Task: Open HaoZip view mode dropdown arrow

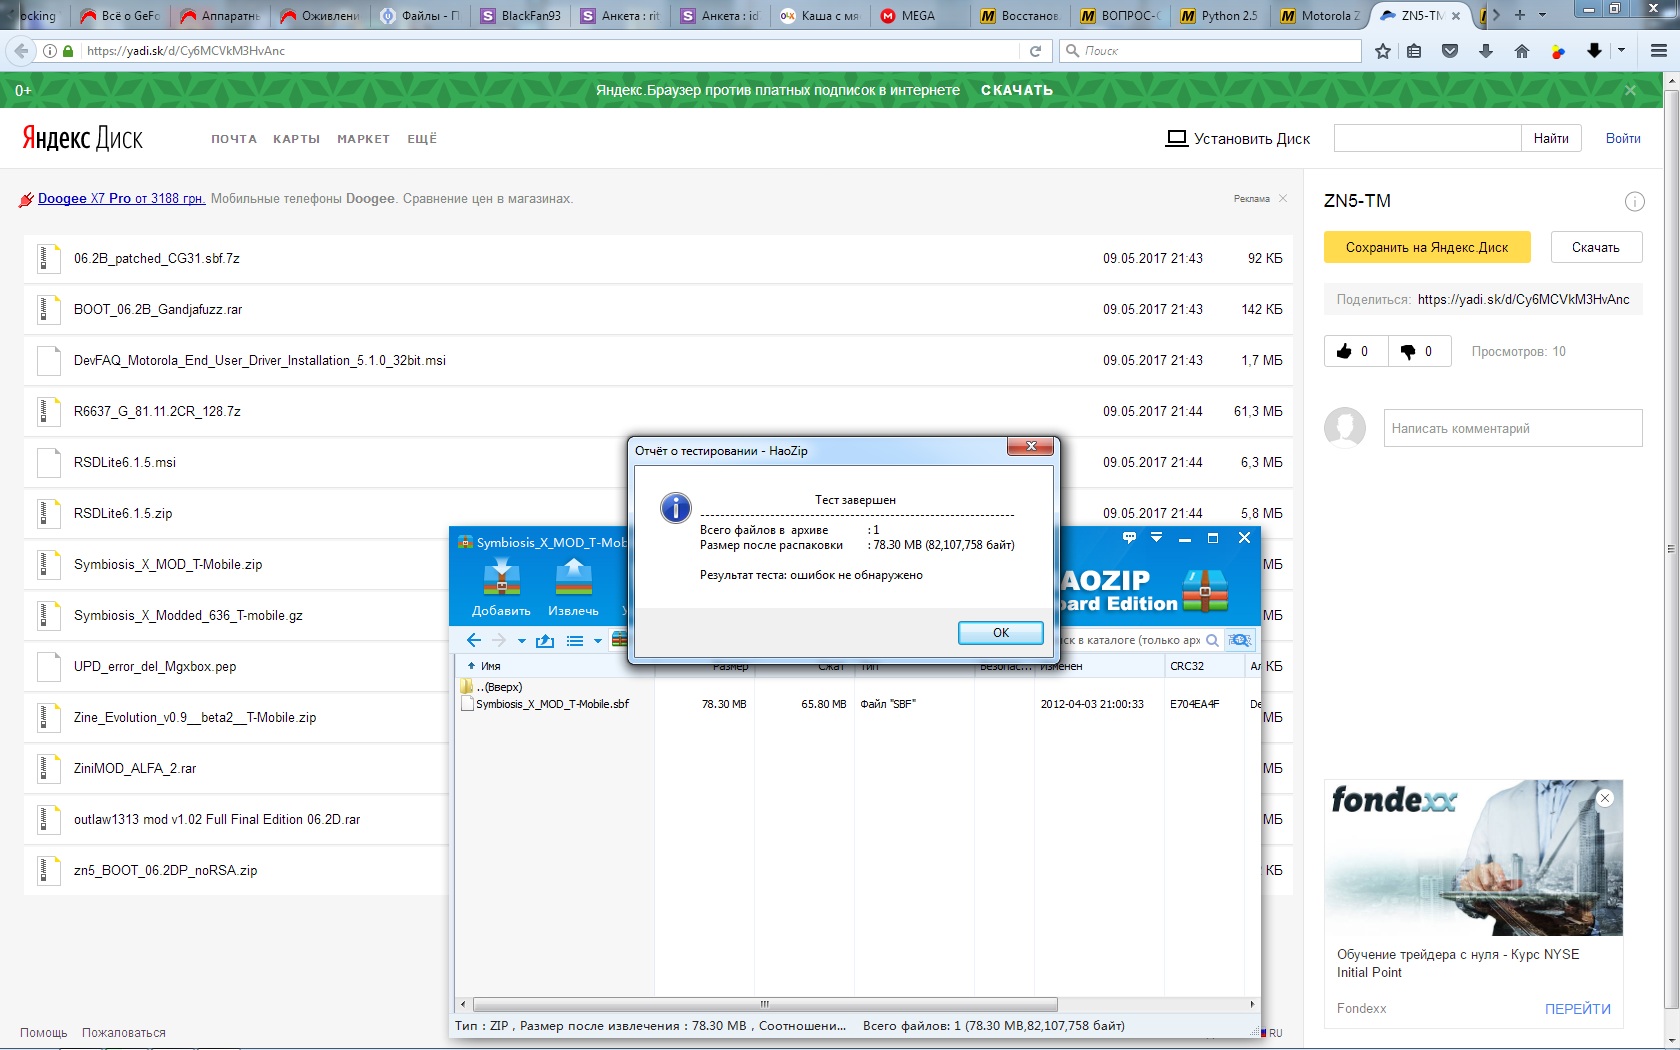Action: [x=598, y=641]
